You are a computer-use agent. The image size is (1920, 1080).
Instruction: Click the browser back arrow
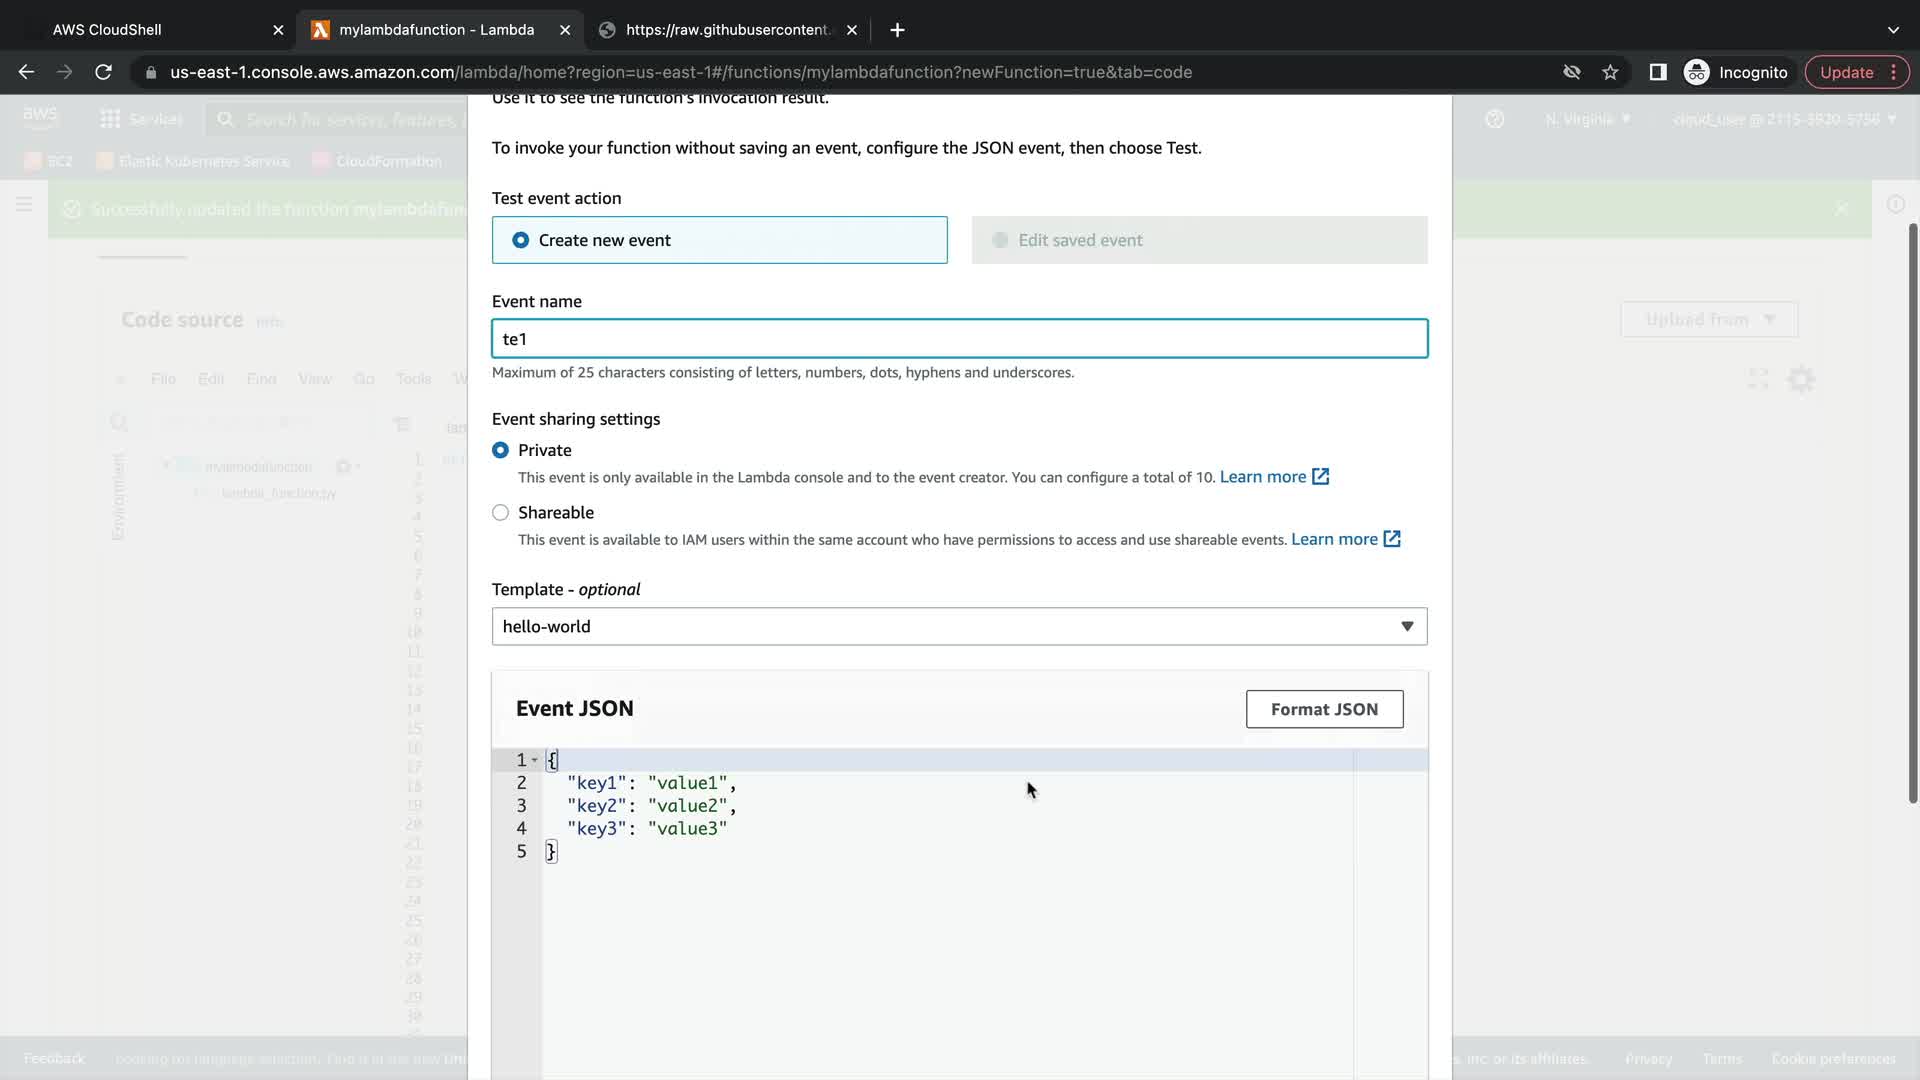[x=27, y=72]
